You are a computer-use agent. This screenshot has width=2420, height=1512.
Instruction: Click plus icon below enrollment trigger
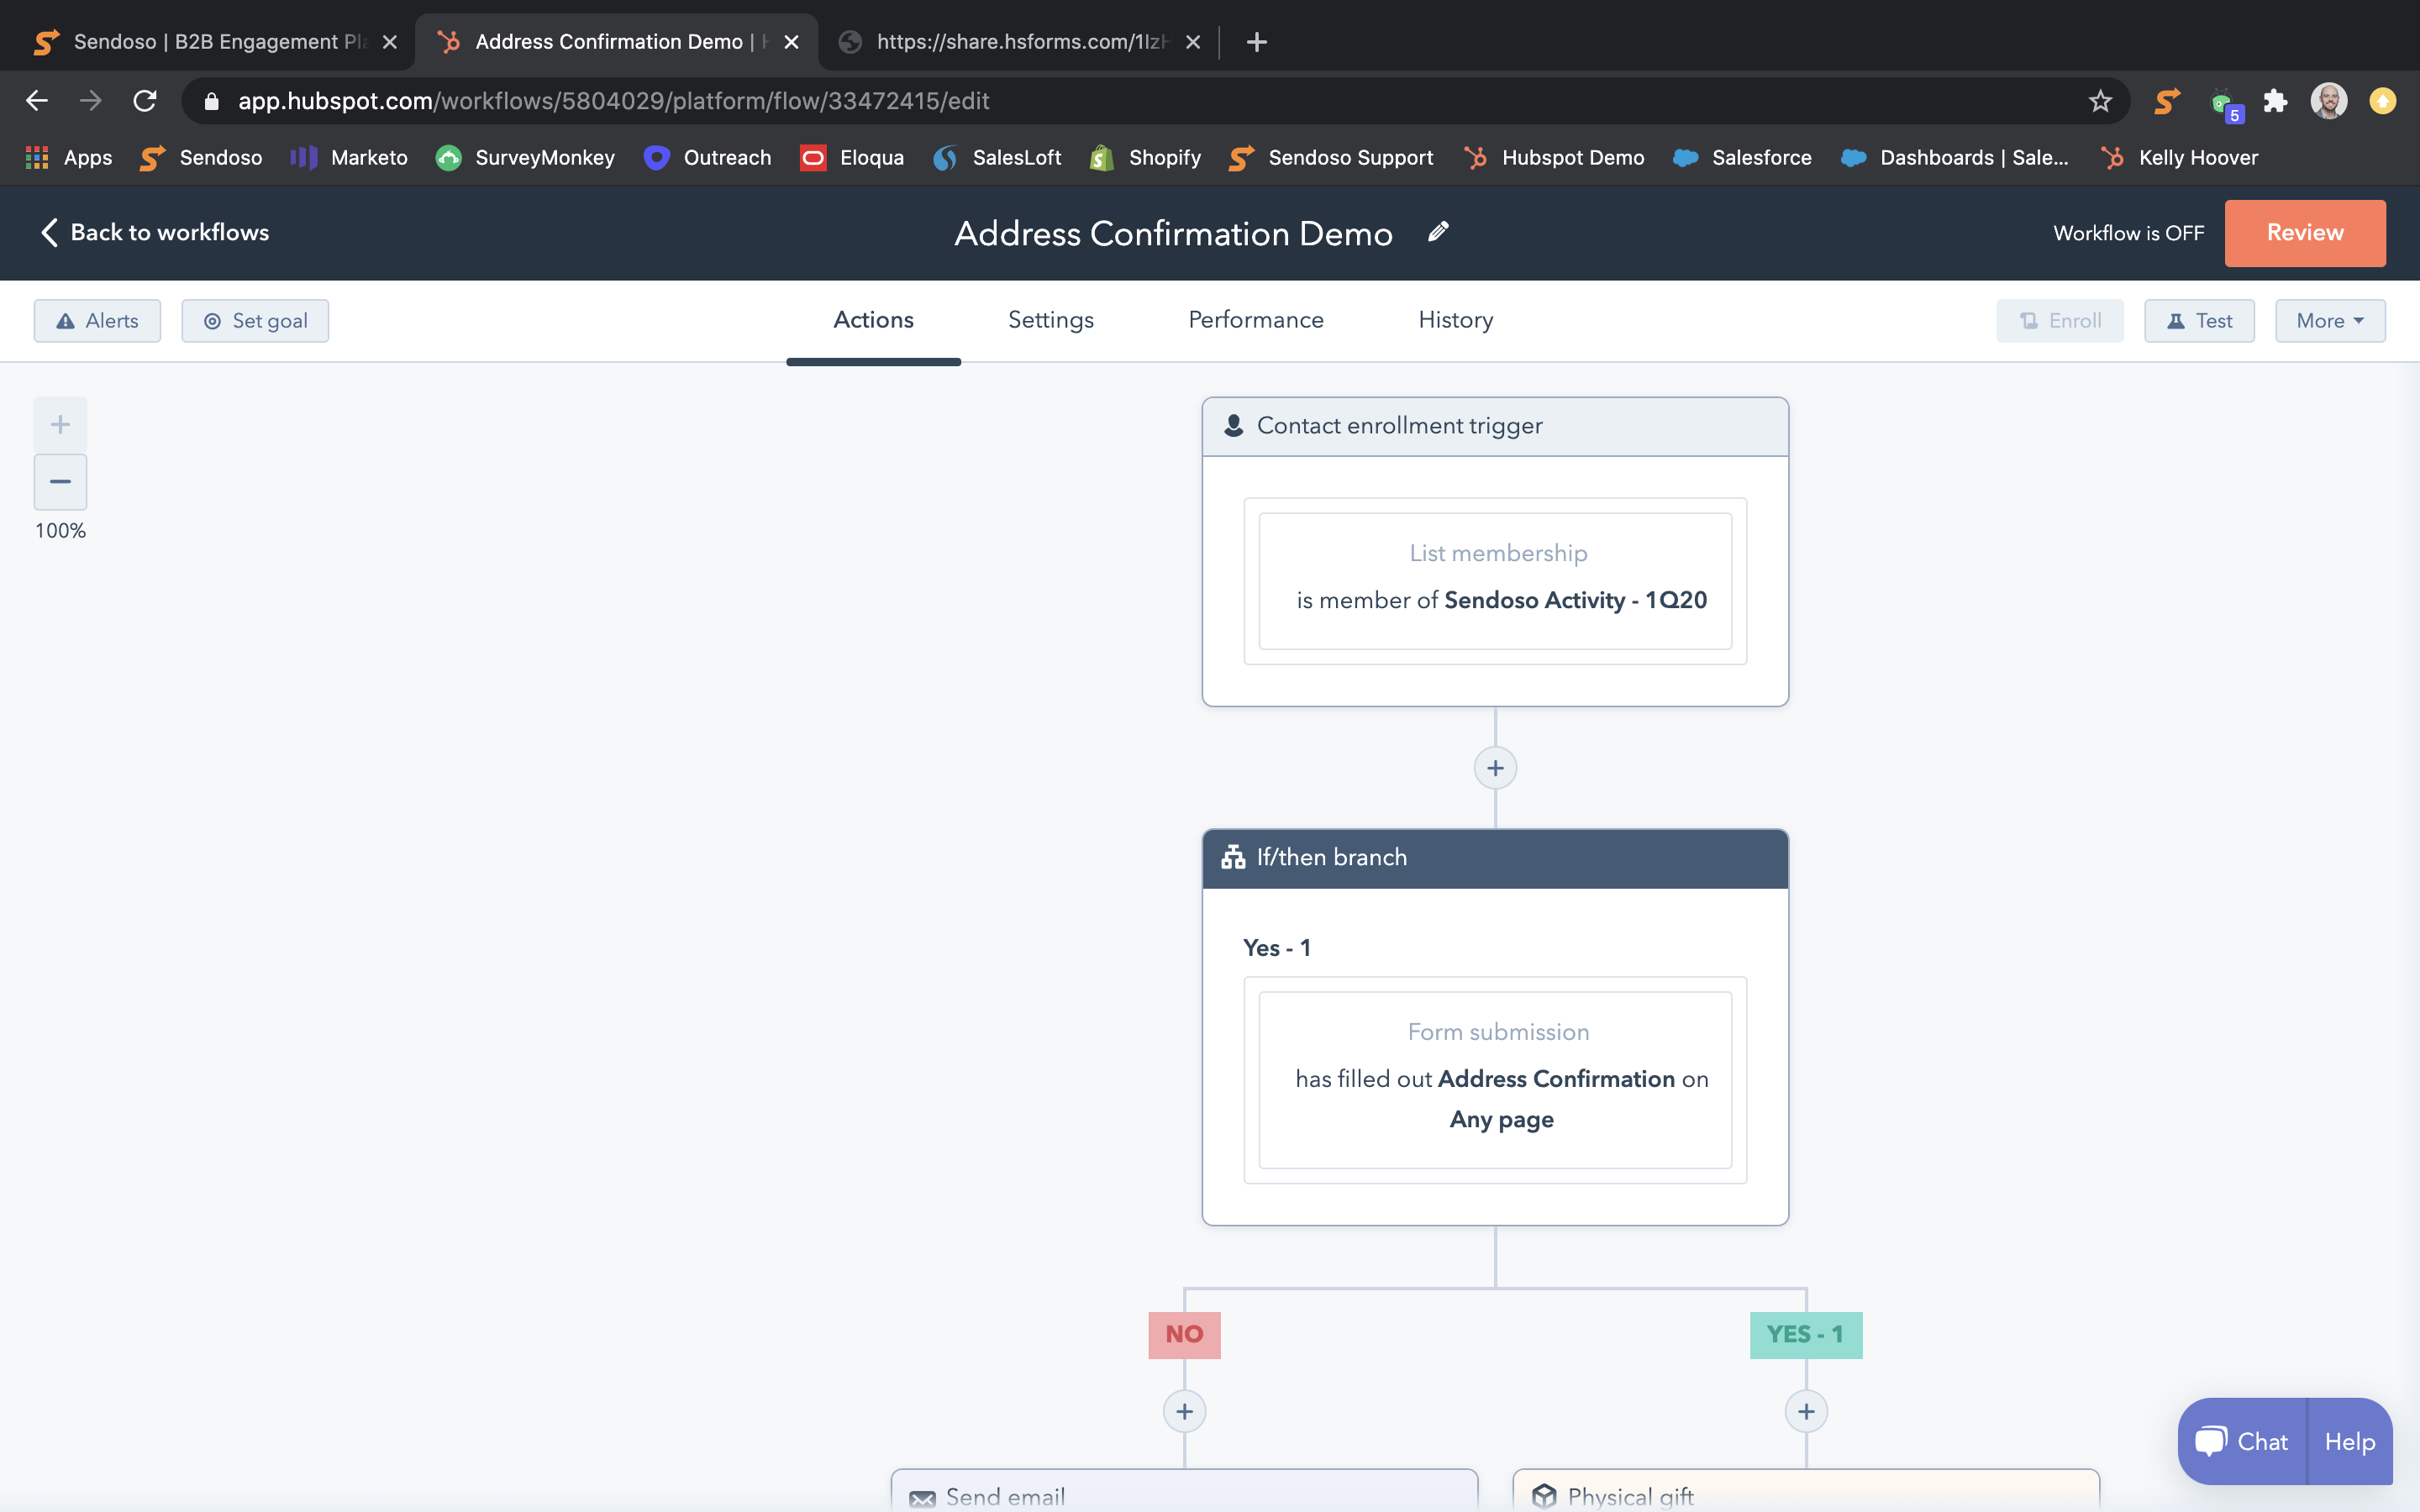[x=1495, y=768]
